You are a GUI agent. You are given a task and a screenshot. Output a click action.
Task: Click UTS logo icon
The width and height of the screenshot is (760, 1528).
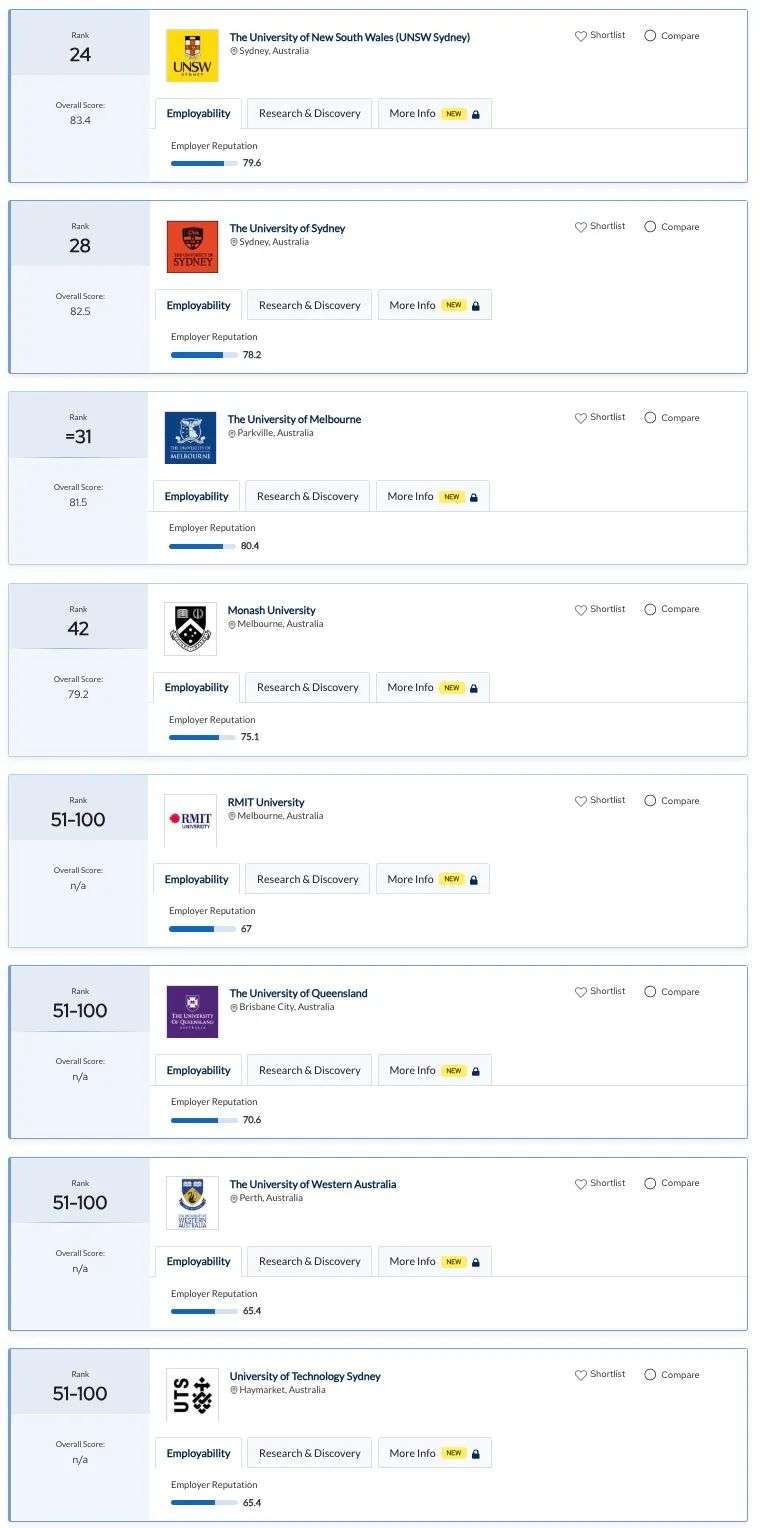(192, 1394)
